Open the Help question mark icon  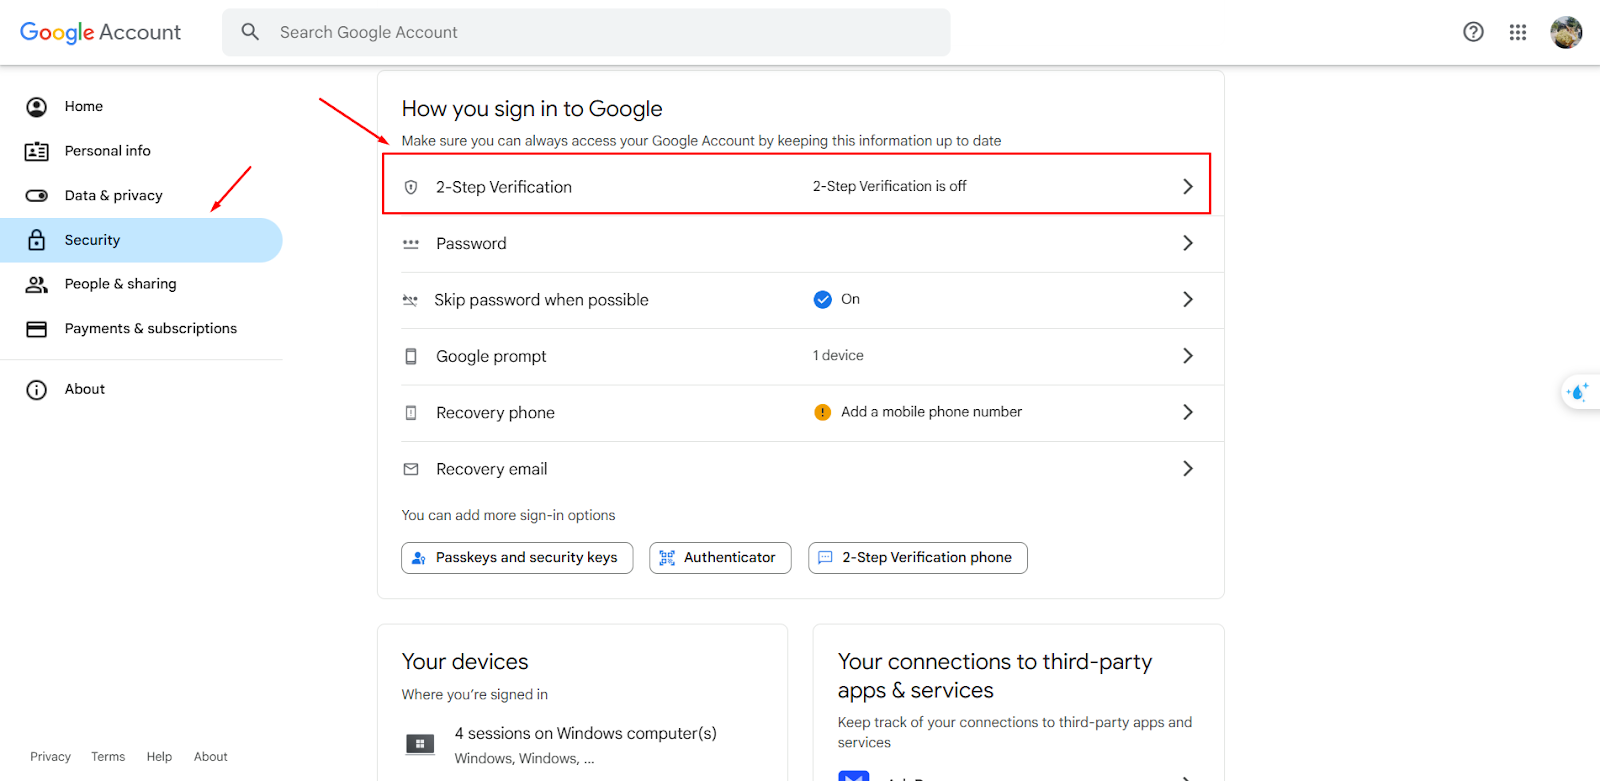[x=1473, y=32]
